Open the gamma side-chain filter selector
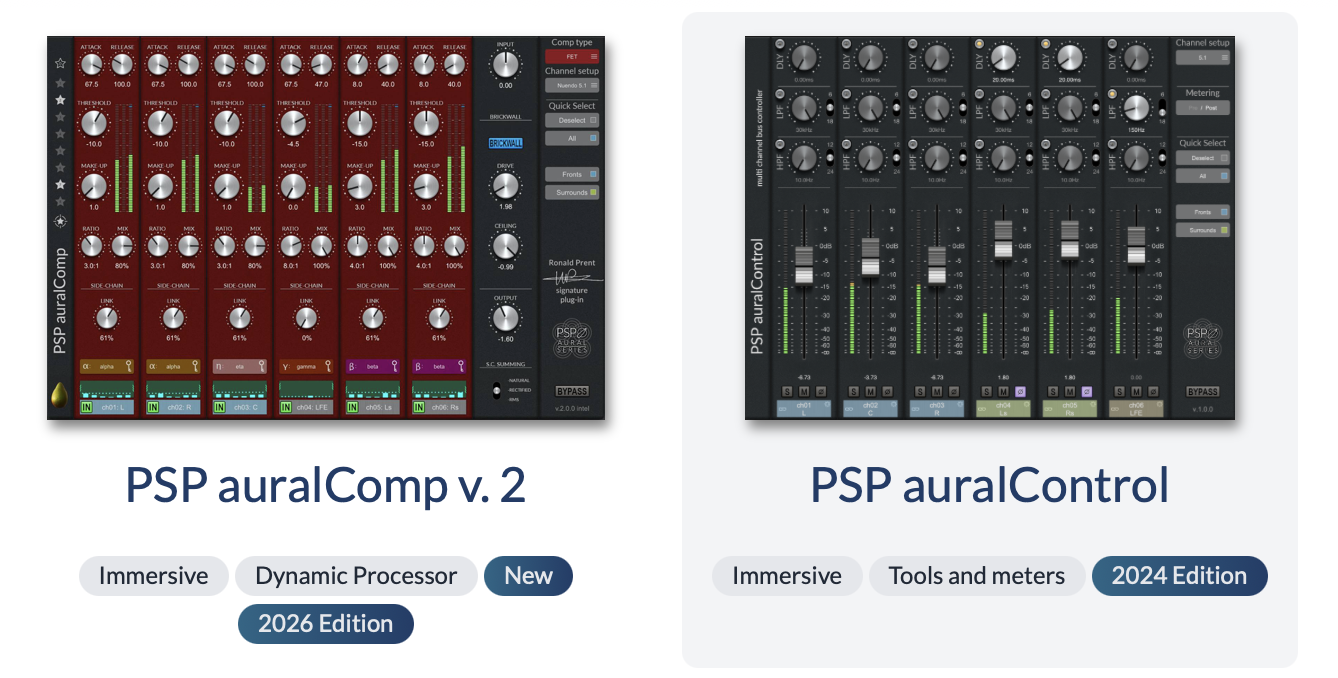 click(x=304, y=367)
